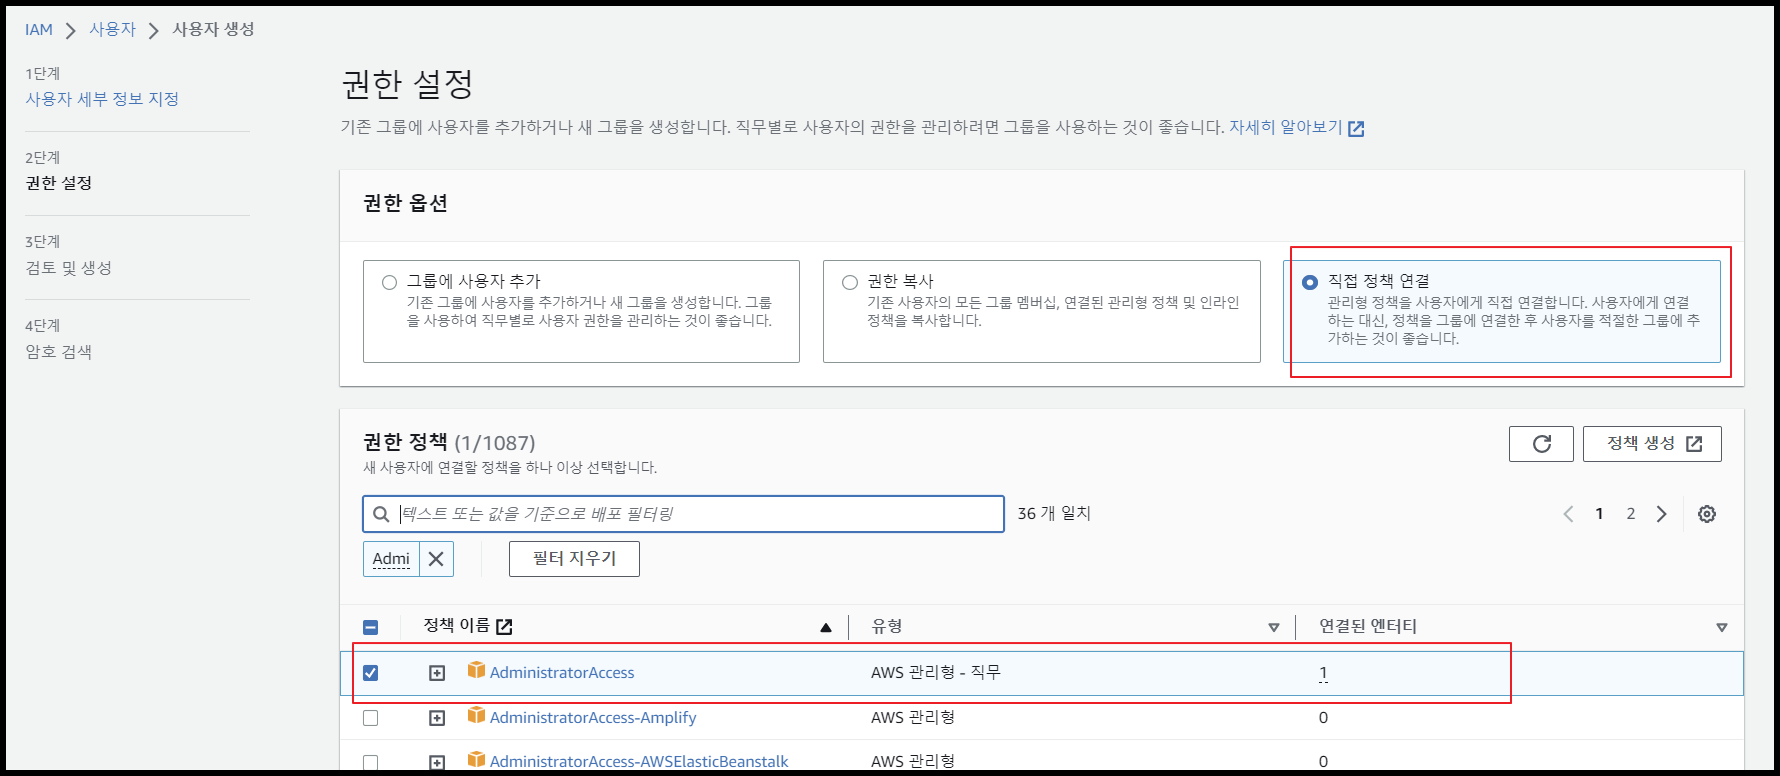Click the policy filter text input field
The height and width of the screenshot is (776, 1780).
683,514
